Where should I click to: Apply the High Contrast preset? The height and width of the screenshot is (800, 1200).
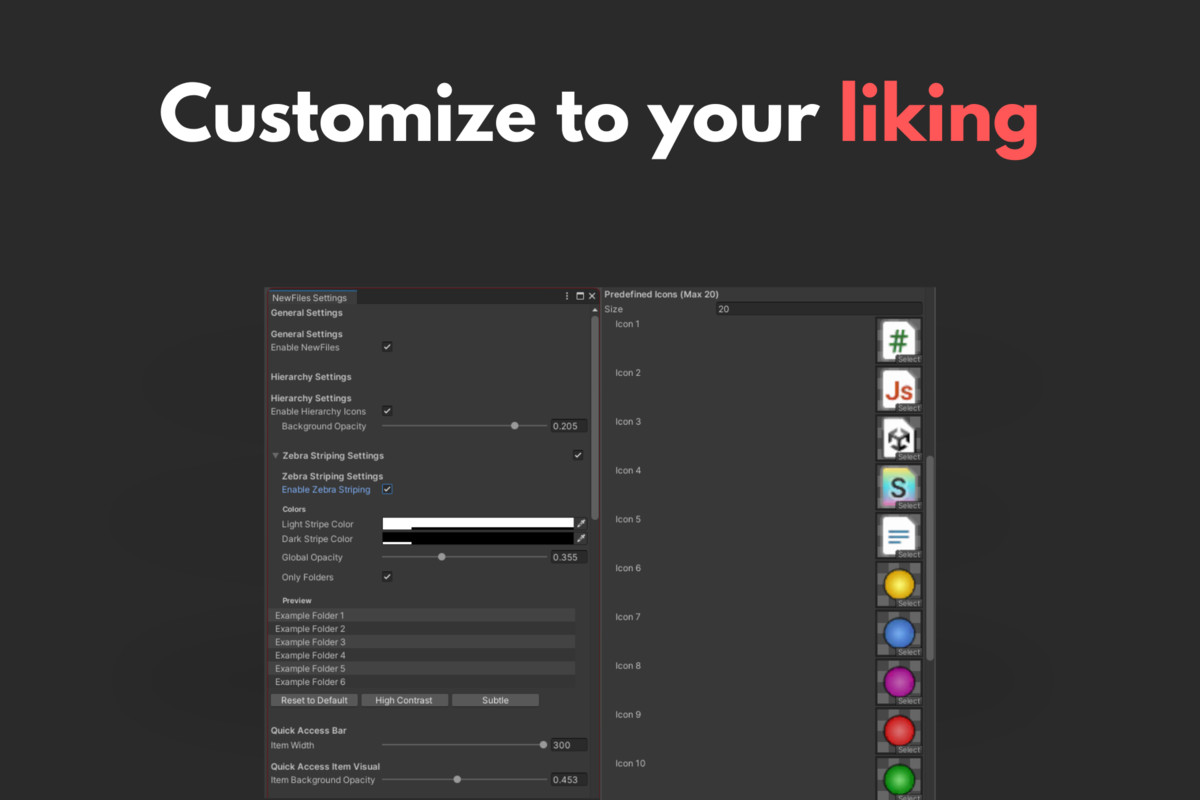pyautogui.click(x=404, y=700)
